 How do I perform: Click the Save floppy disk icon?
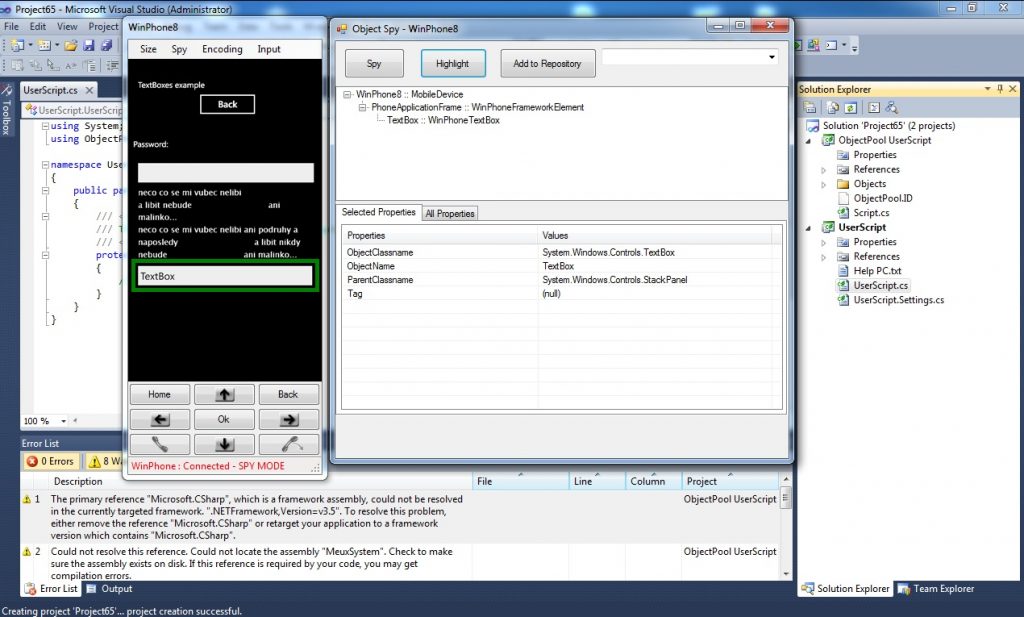pyautogui.click(x=88, y=45)
